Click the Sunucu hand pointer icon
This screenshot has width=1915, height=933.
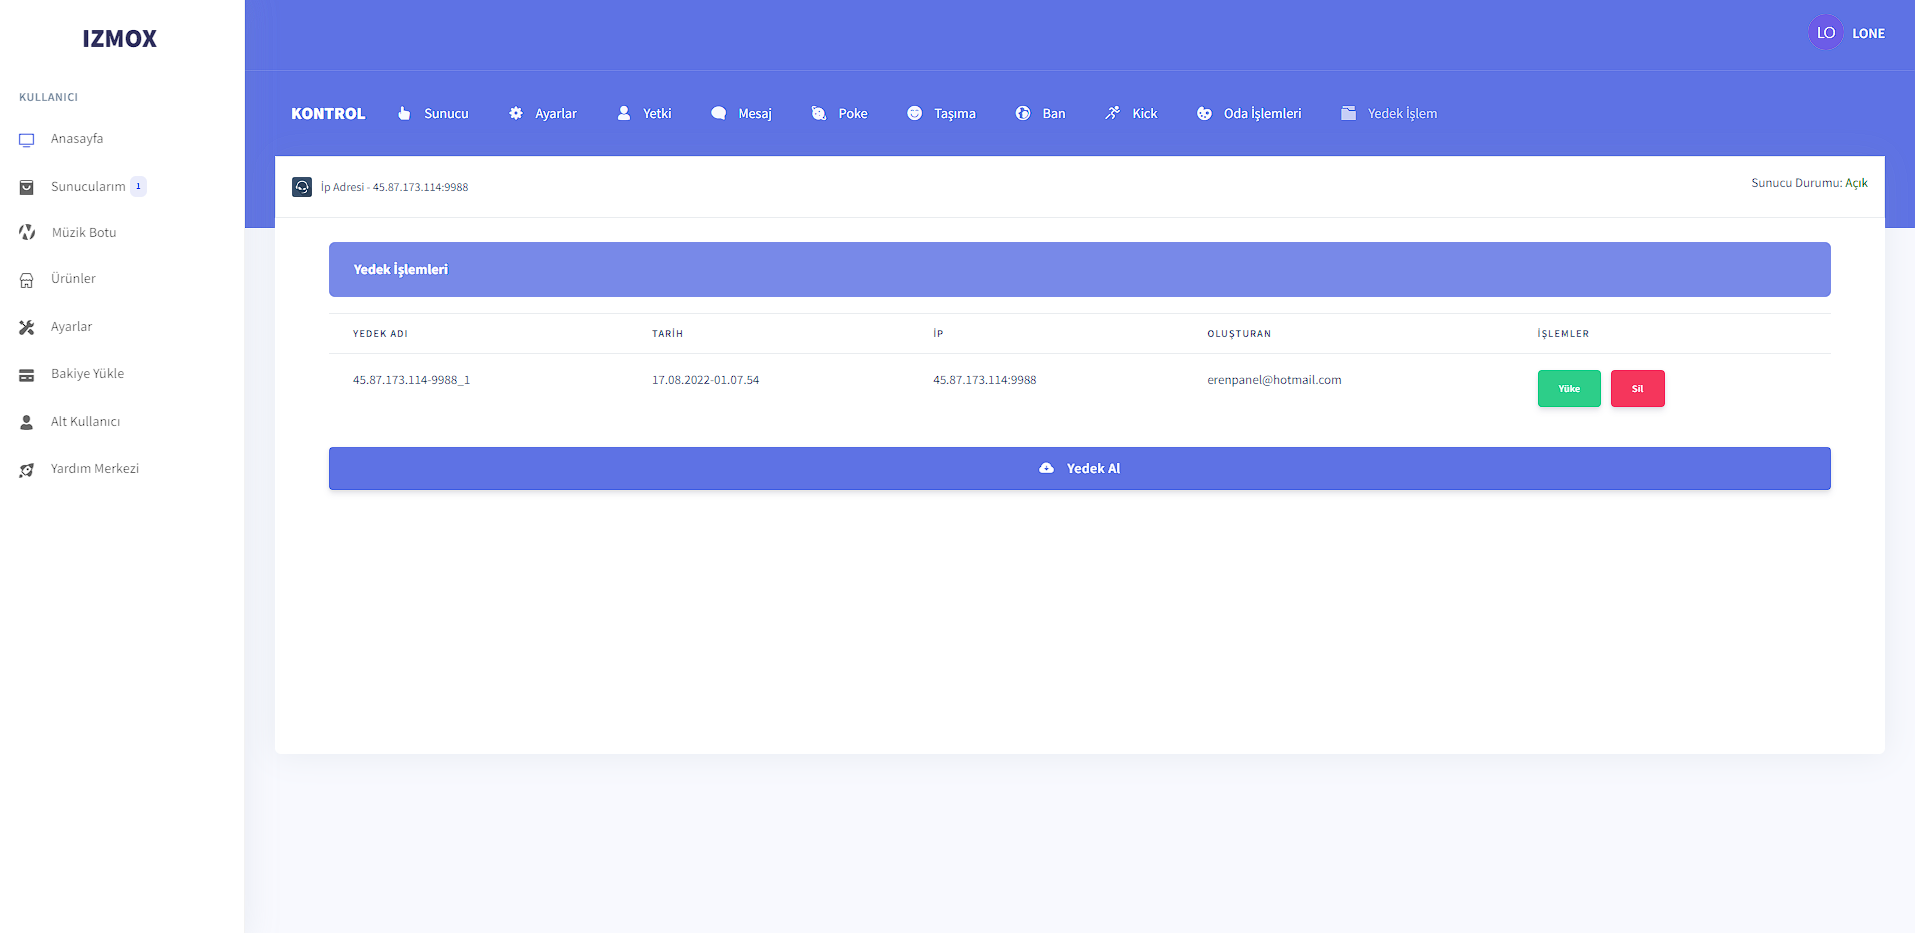(404, 114)
